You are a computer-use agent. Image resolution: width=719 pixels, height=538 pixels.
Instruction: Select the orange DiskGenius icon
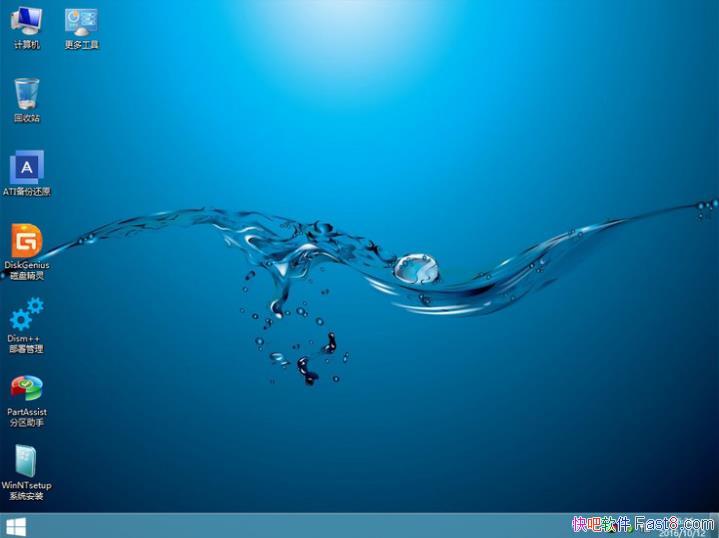pyautogui.click(x=27, y=240)
